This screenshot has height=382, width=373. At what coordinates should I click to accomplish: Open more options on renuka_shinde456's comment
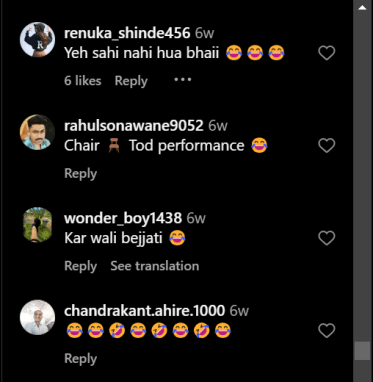pyautogui.click(x=183, y=80)
